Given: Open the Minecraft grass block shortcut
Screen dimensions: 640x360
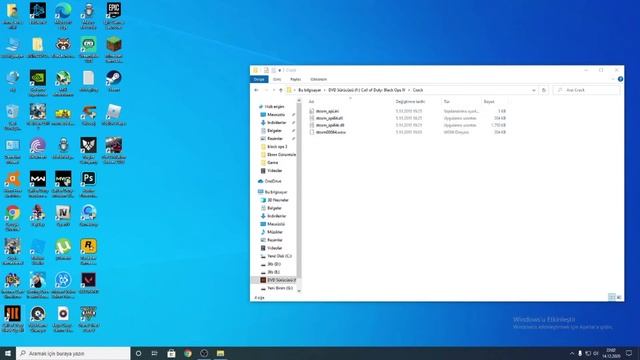Looking at the screenshot, I should pos(114,49).
